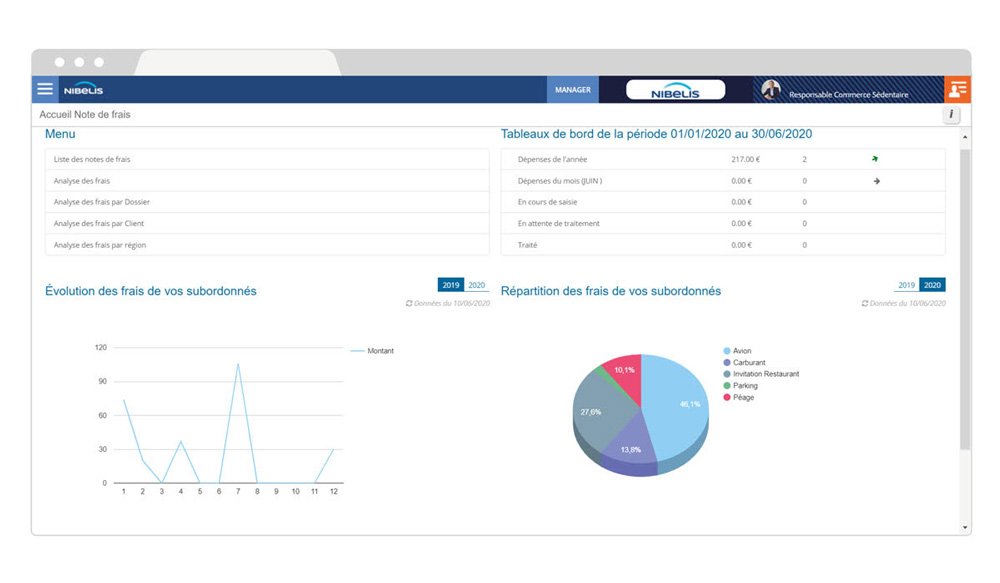Click the user profile avatar photo

pos(771,90)
